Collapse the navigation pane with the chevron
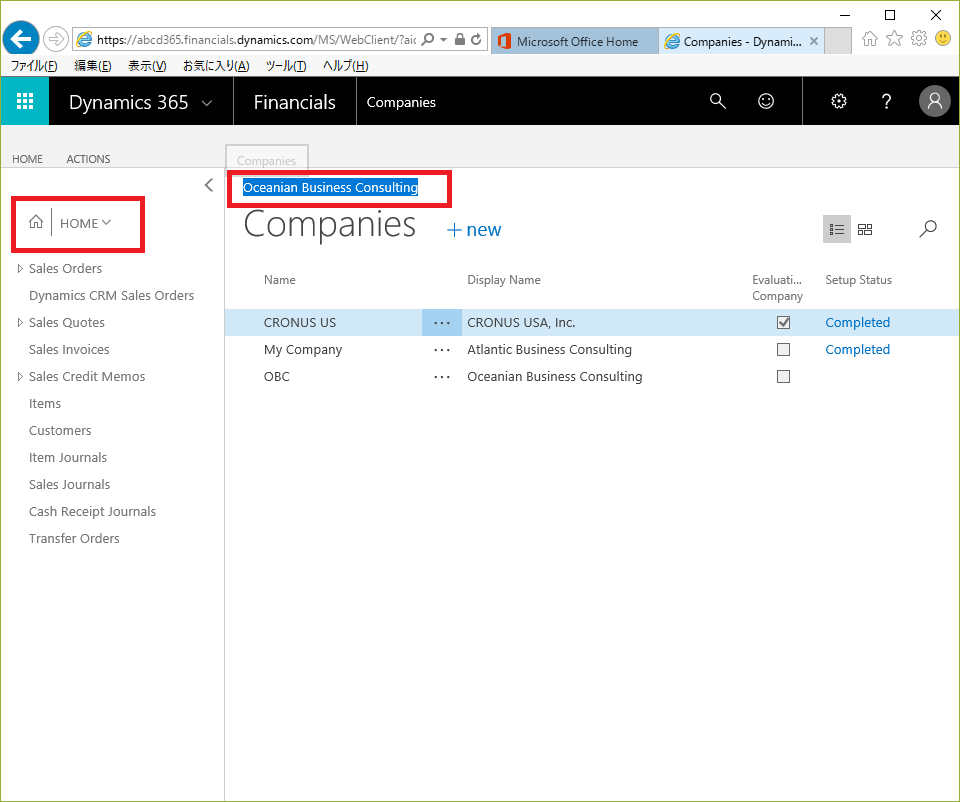This screenshot has height=802, width=960. [x=209, y=185]
